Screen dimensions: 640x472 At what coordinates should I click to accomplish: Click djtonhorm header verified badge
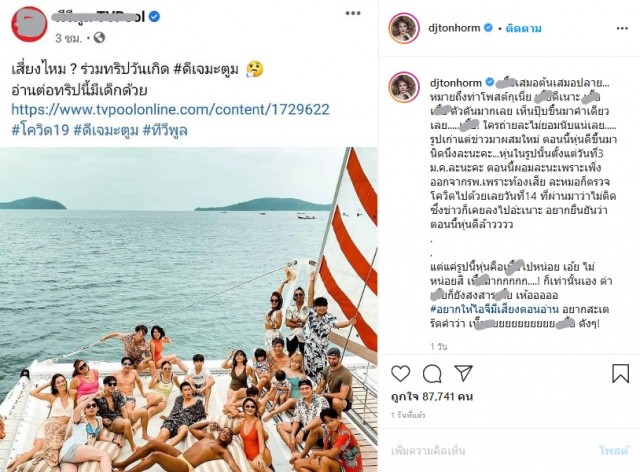tap(488, 28)
